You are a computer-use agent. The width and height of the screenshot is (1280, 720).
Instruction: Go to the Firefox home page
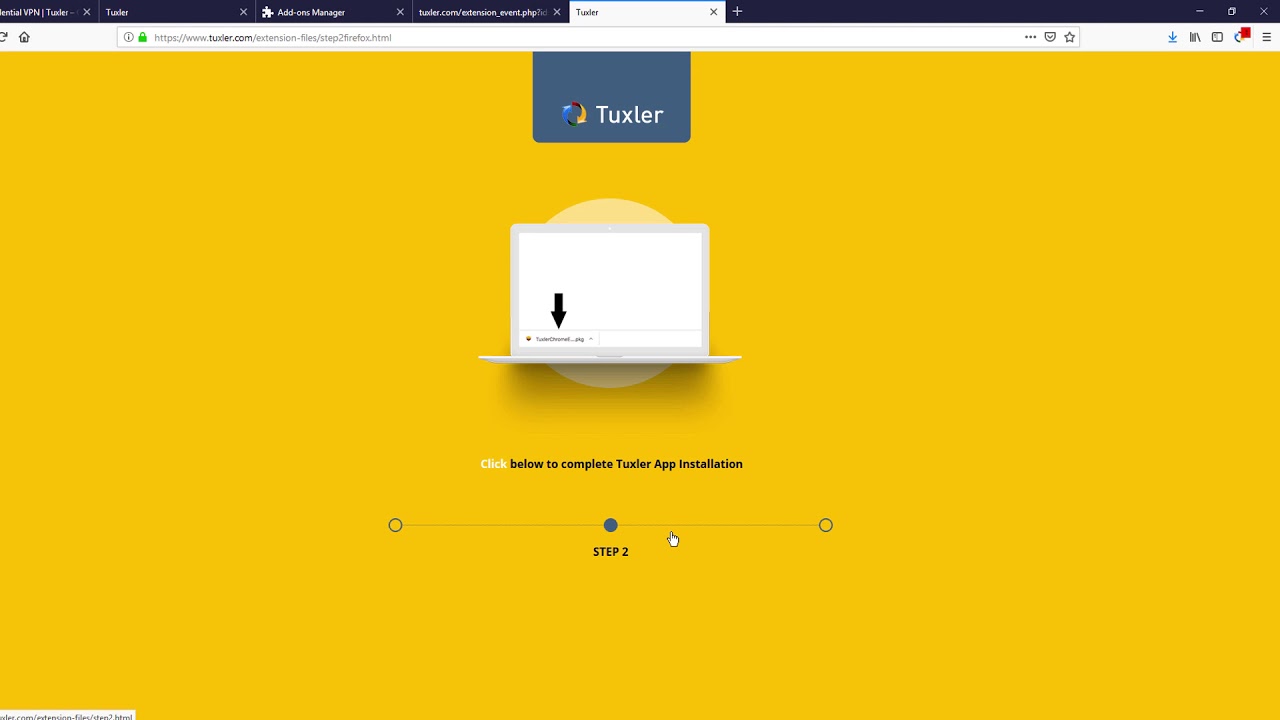[x=24, y=37]
